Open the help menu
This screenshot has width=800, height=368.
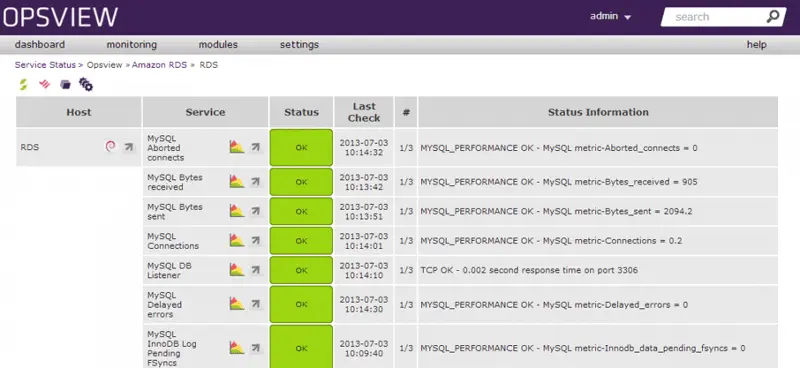pos(757,44)
